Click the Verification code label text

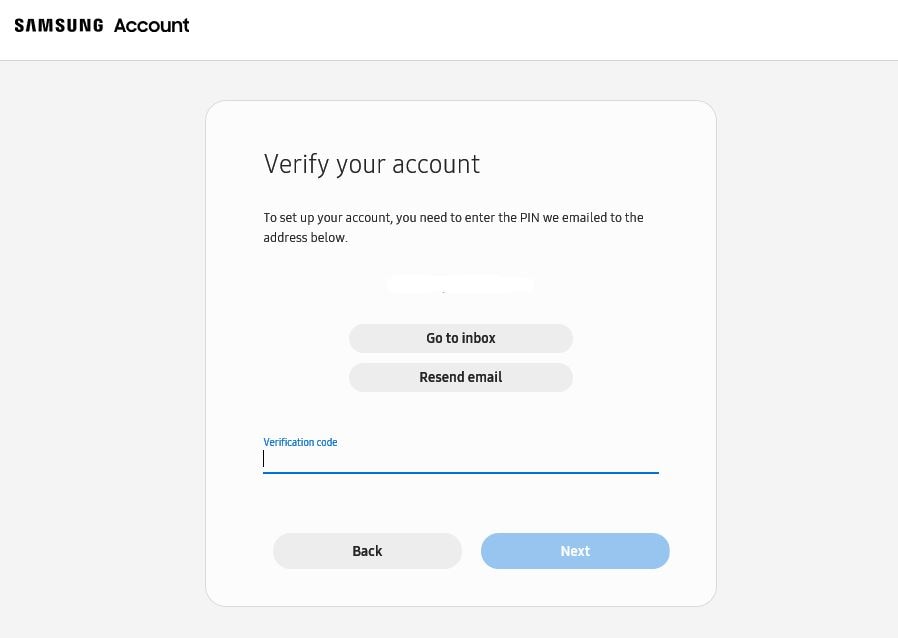point(300,442)
